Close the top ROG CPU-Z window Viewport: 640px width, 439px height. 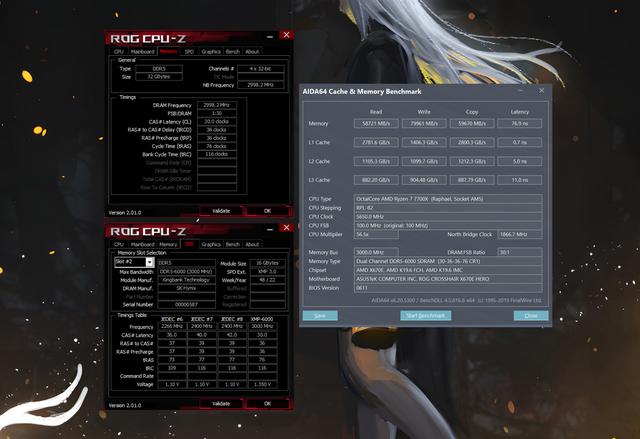coord(287,35)
